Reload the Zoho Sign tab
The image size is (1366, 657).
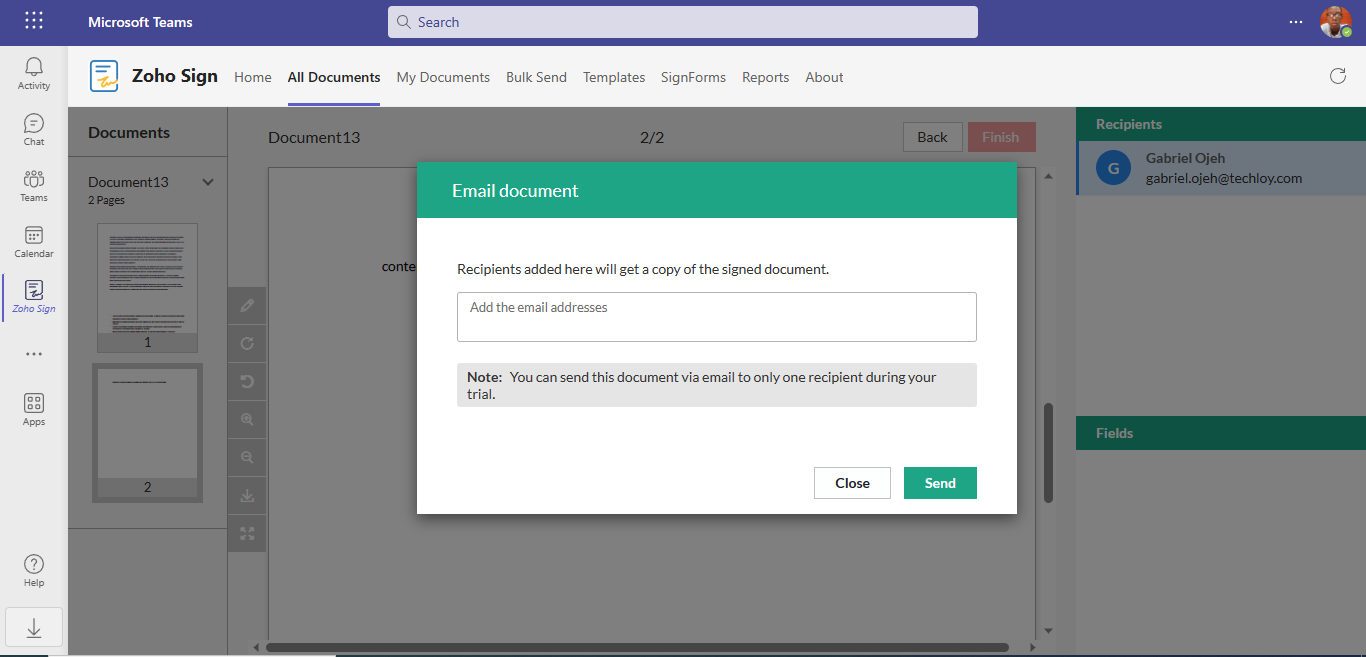pos(1337,76)
